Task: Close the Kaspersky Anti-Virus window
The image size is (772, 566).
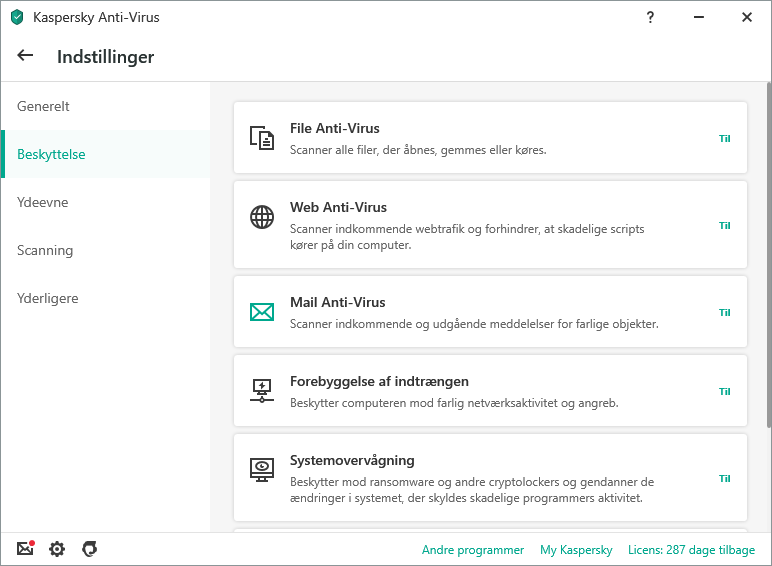Action: pyautogui.click(x=747, y=17)
